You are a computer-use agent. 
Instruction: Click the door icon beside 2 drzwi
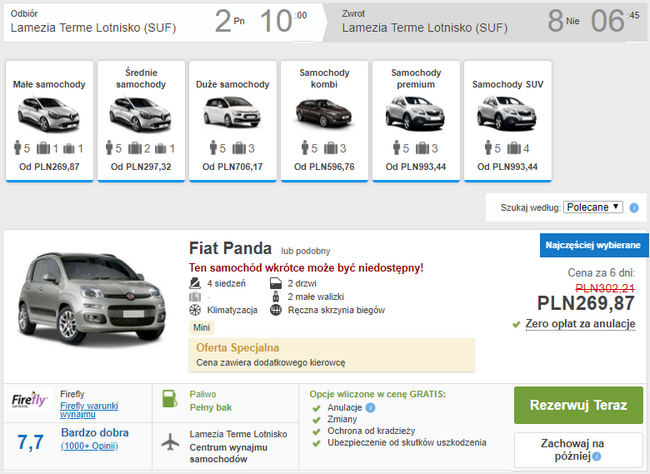[276, 284]
